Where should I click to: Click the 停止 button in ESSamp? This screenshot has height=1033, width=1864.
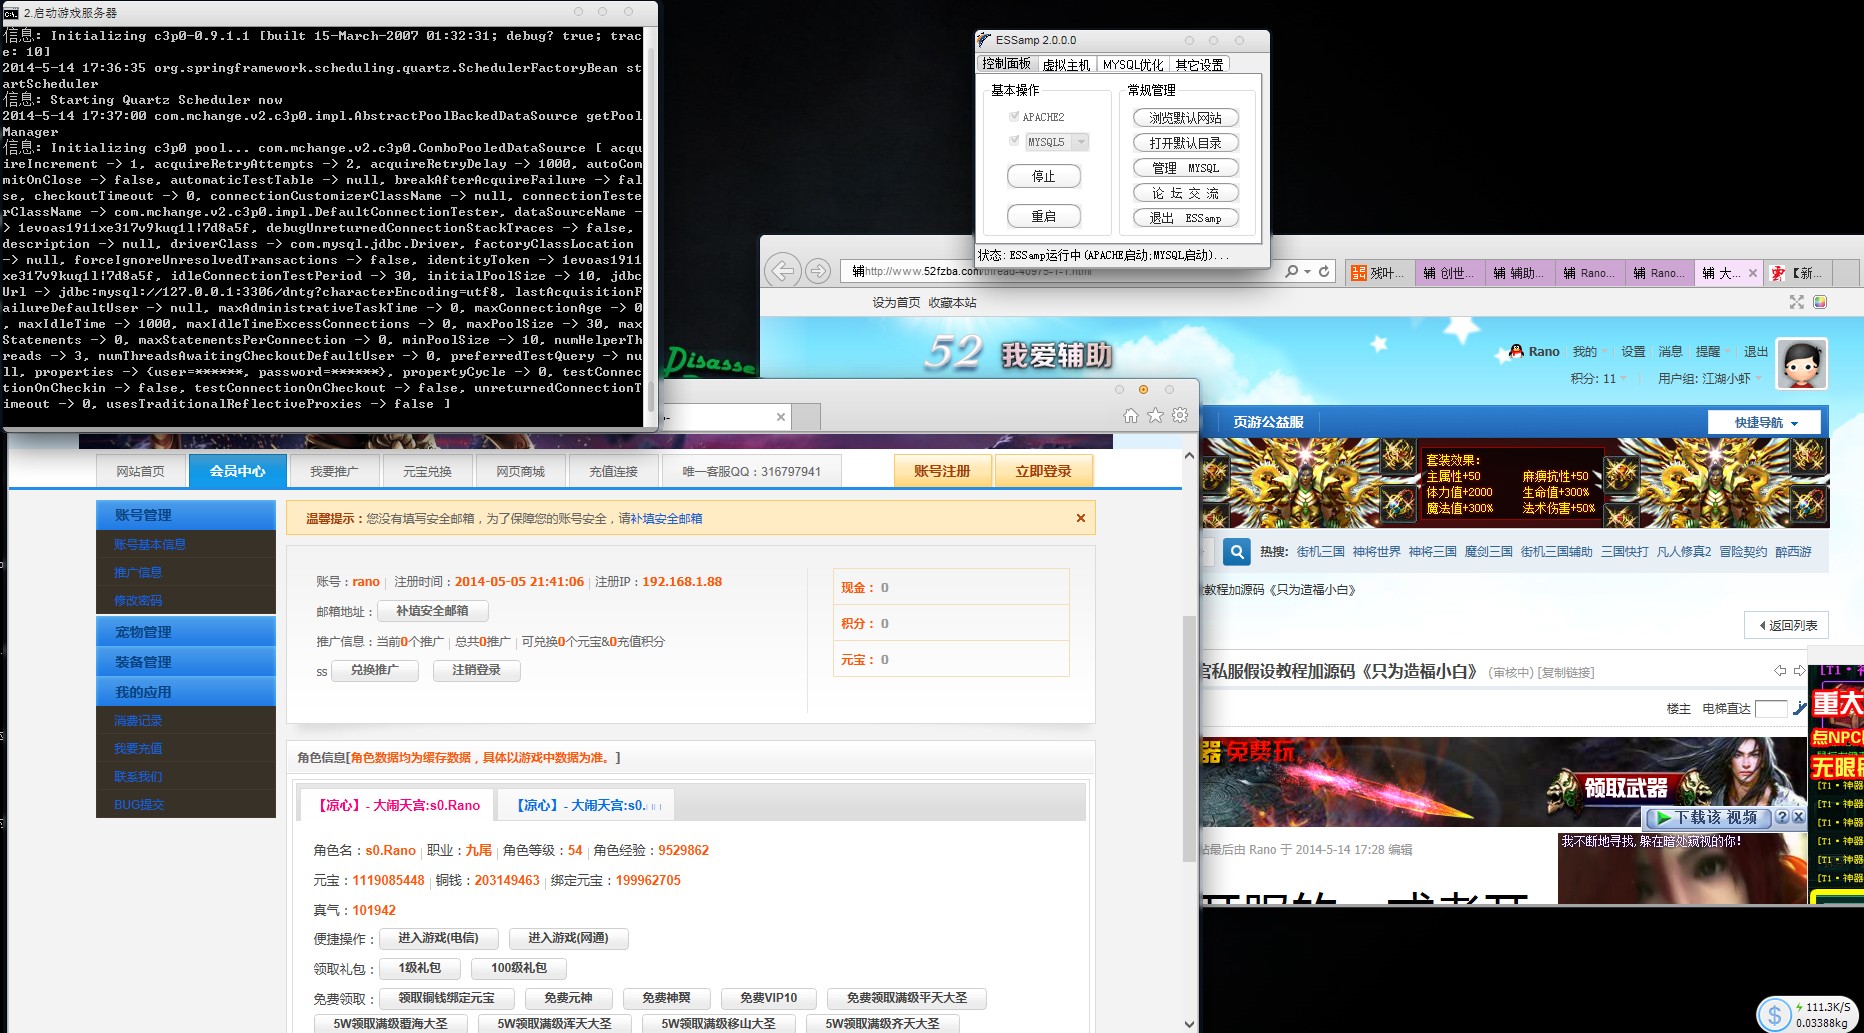pos(1043,176)
